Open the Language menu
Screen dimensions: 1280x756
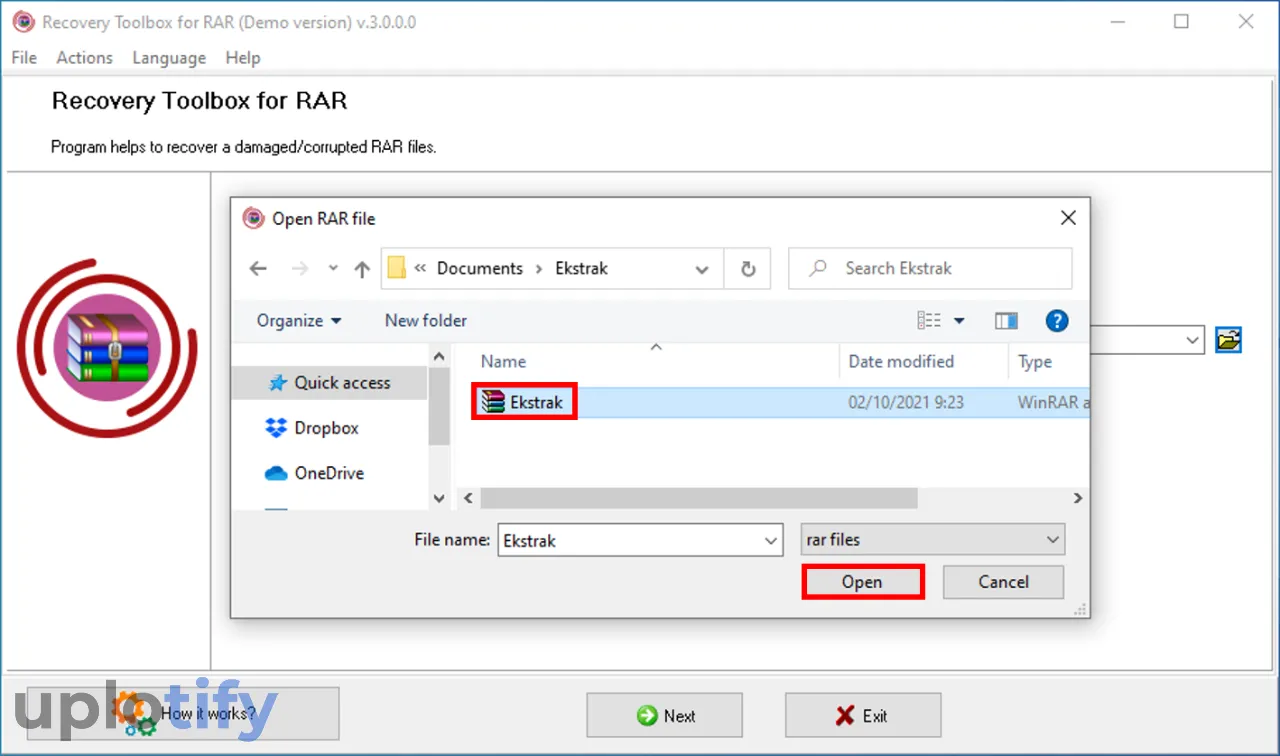tap(169, 58)
